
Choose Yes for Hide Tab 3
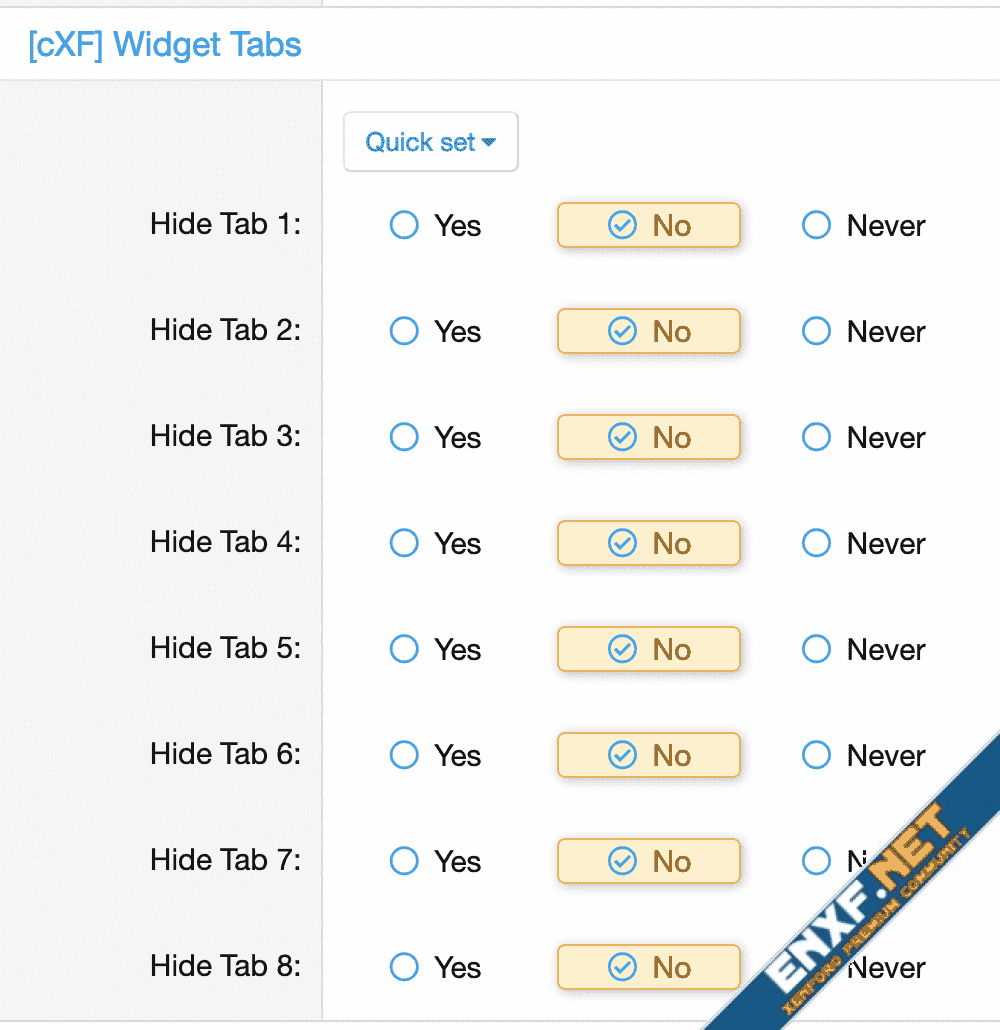404,438
